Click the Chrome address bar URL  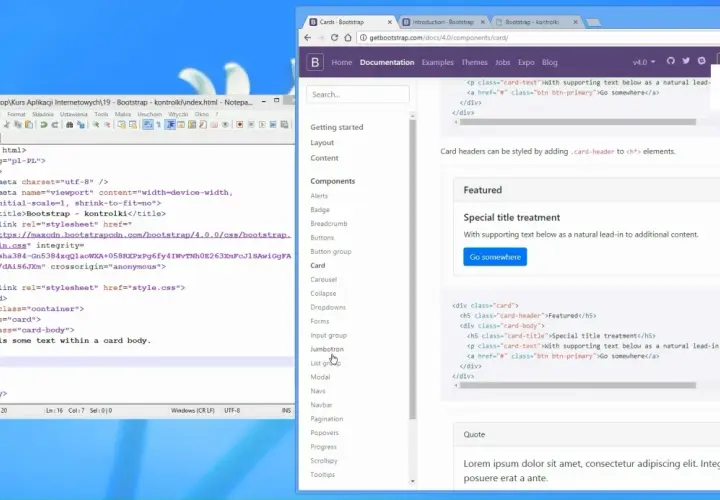[439, 38]
